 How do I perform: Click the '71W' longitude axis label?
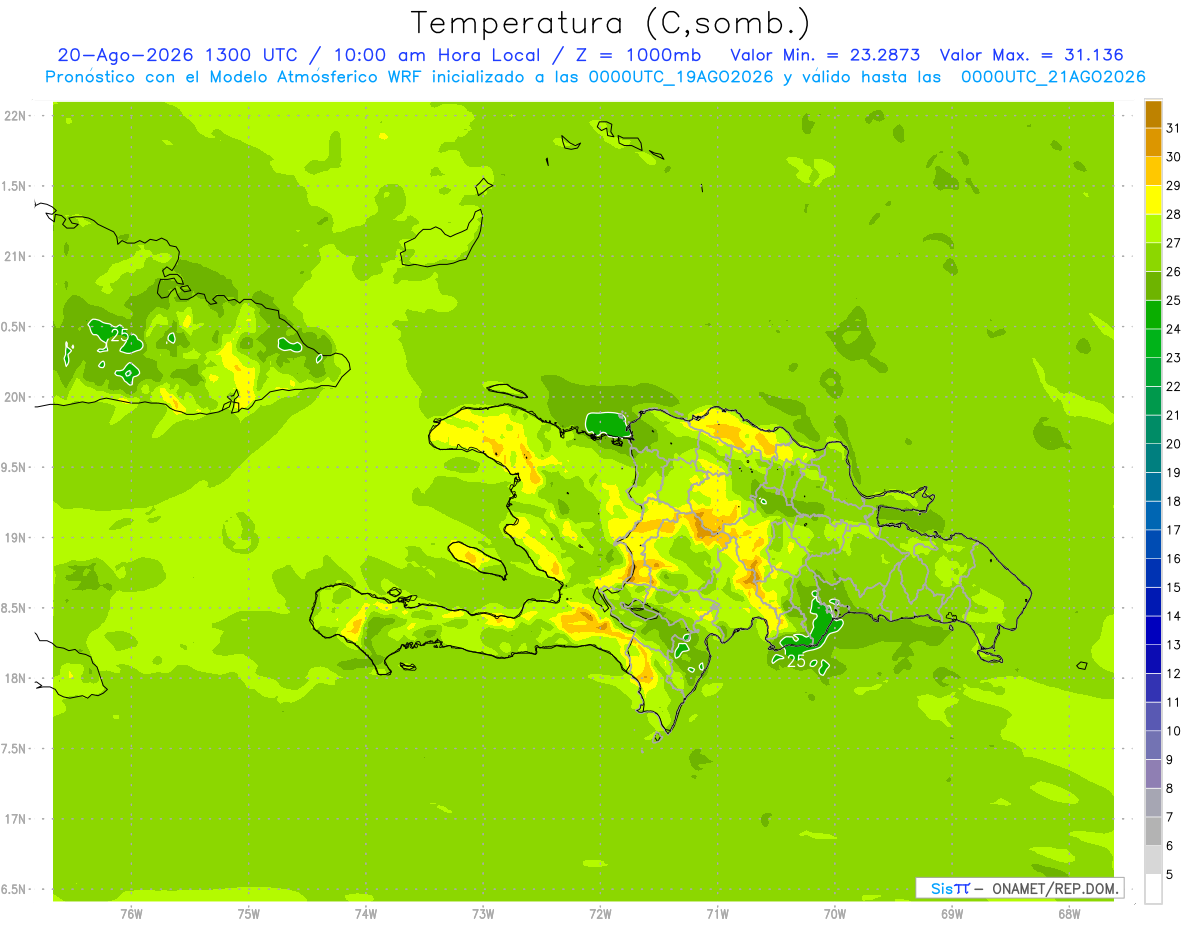(x=717, y=913)
